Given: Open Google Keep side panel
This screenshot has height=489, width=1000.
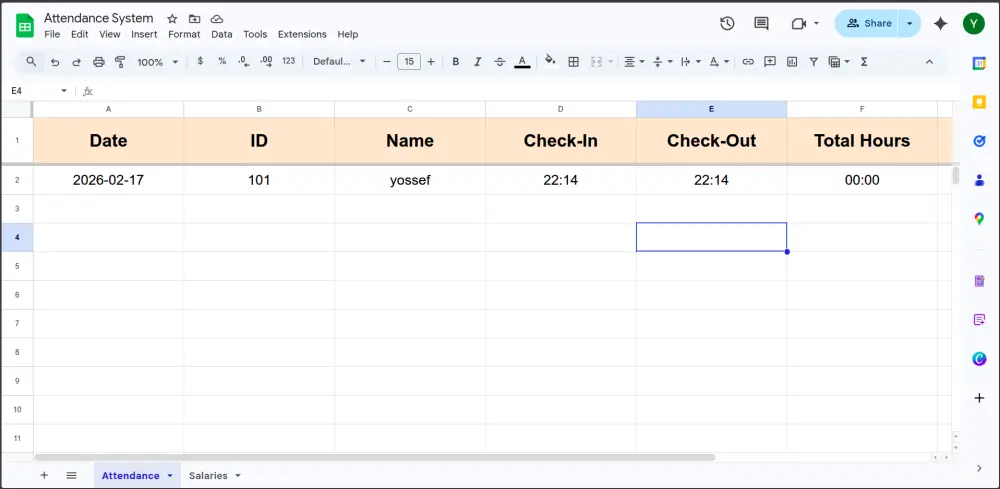Looking at the screenshot, I should [x=979, y=102].
